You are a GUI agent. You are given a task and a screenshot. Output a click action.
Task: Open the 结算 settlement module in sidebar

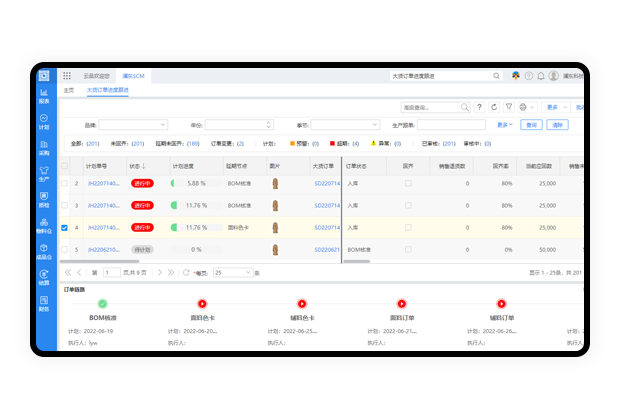coord(44,277)
